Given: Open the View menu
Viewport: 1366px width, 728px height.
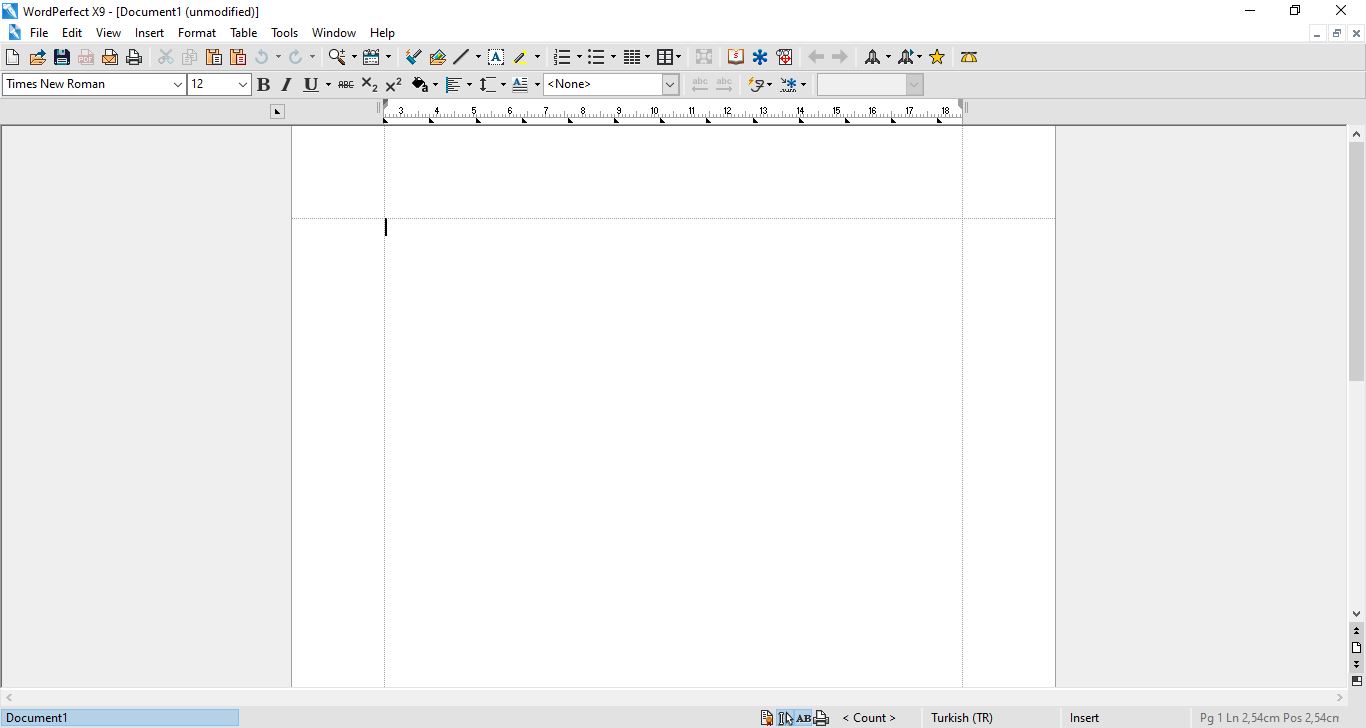Looking at the screenshot, I should pos(108,33).
